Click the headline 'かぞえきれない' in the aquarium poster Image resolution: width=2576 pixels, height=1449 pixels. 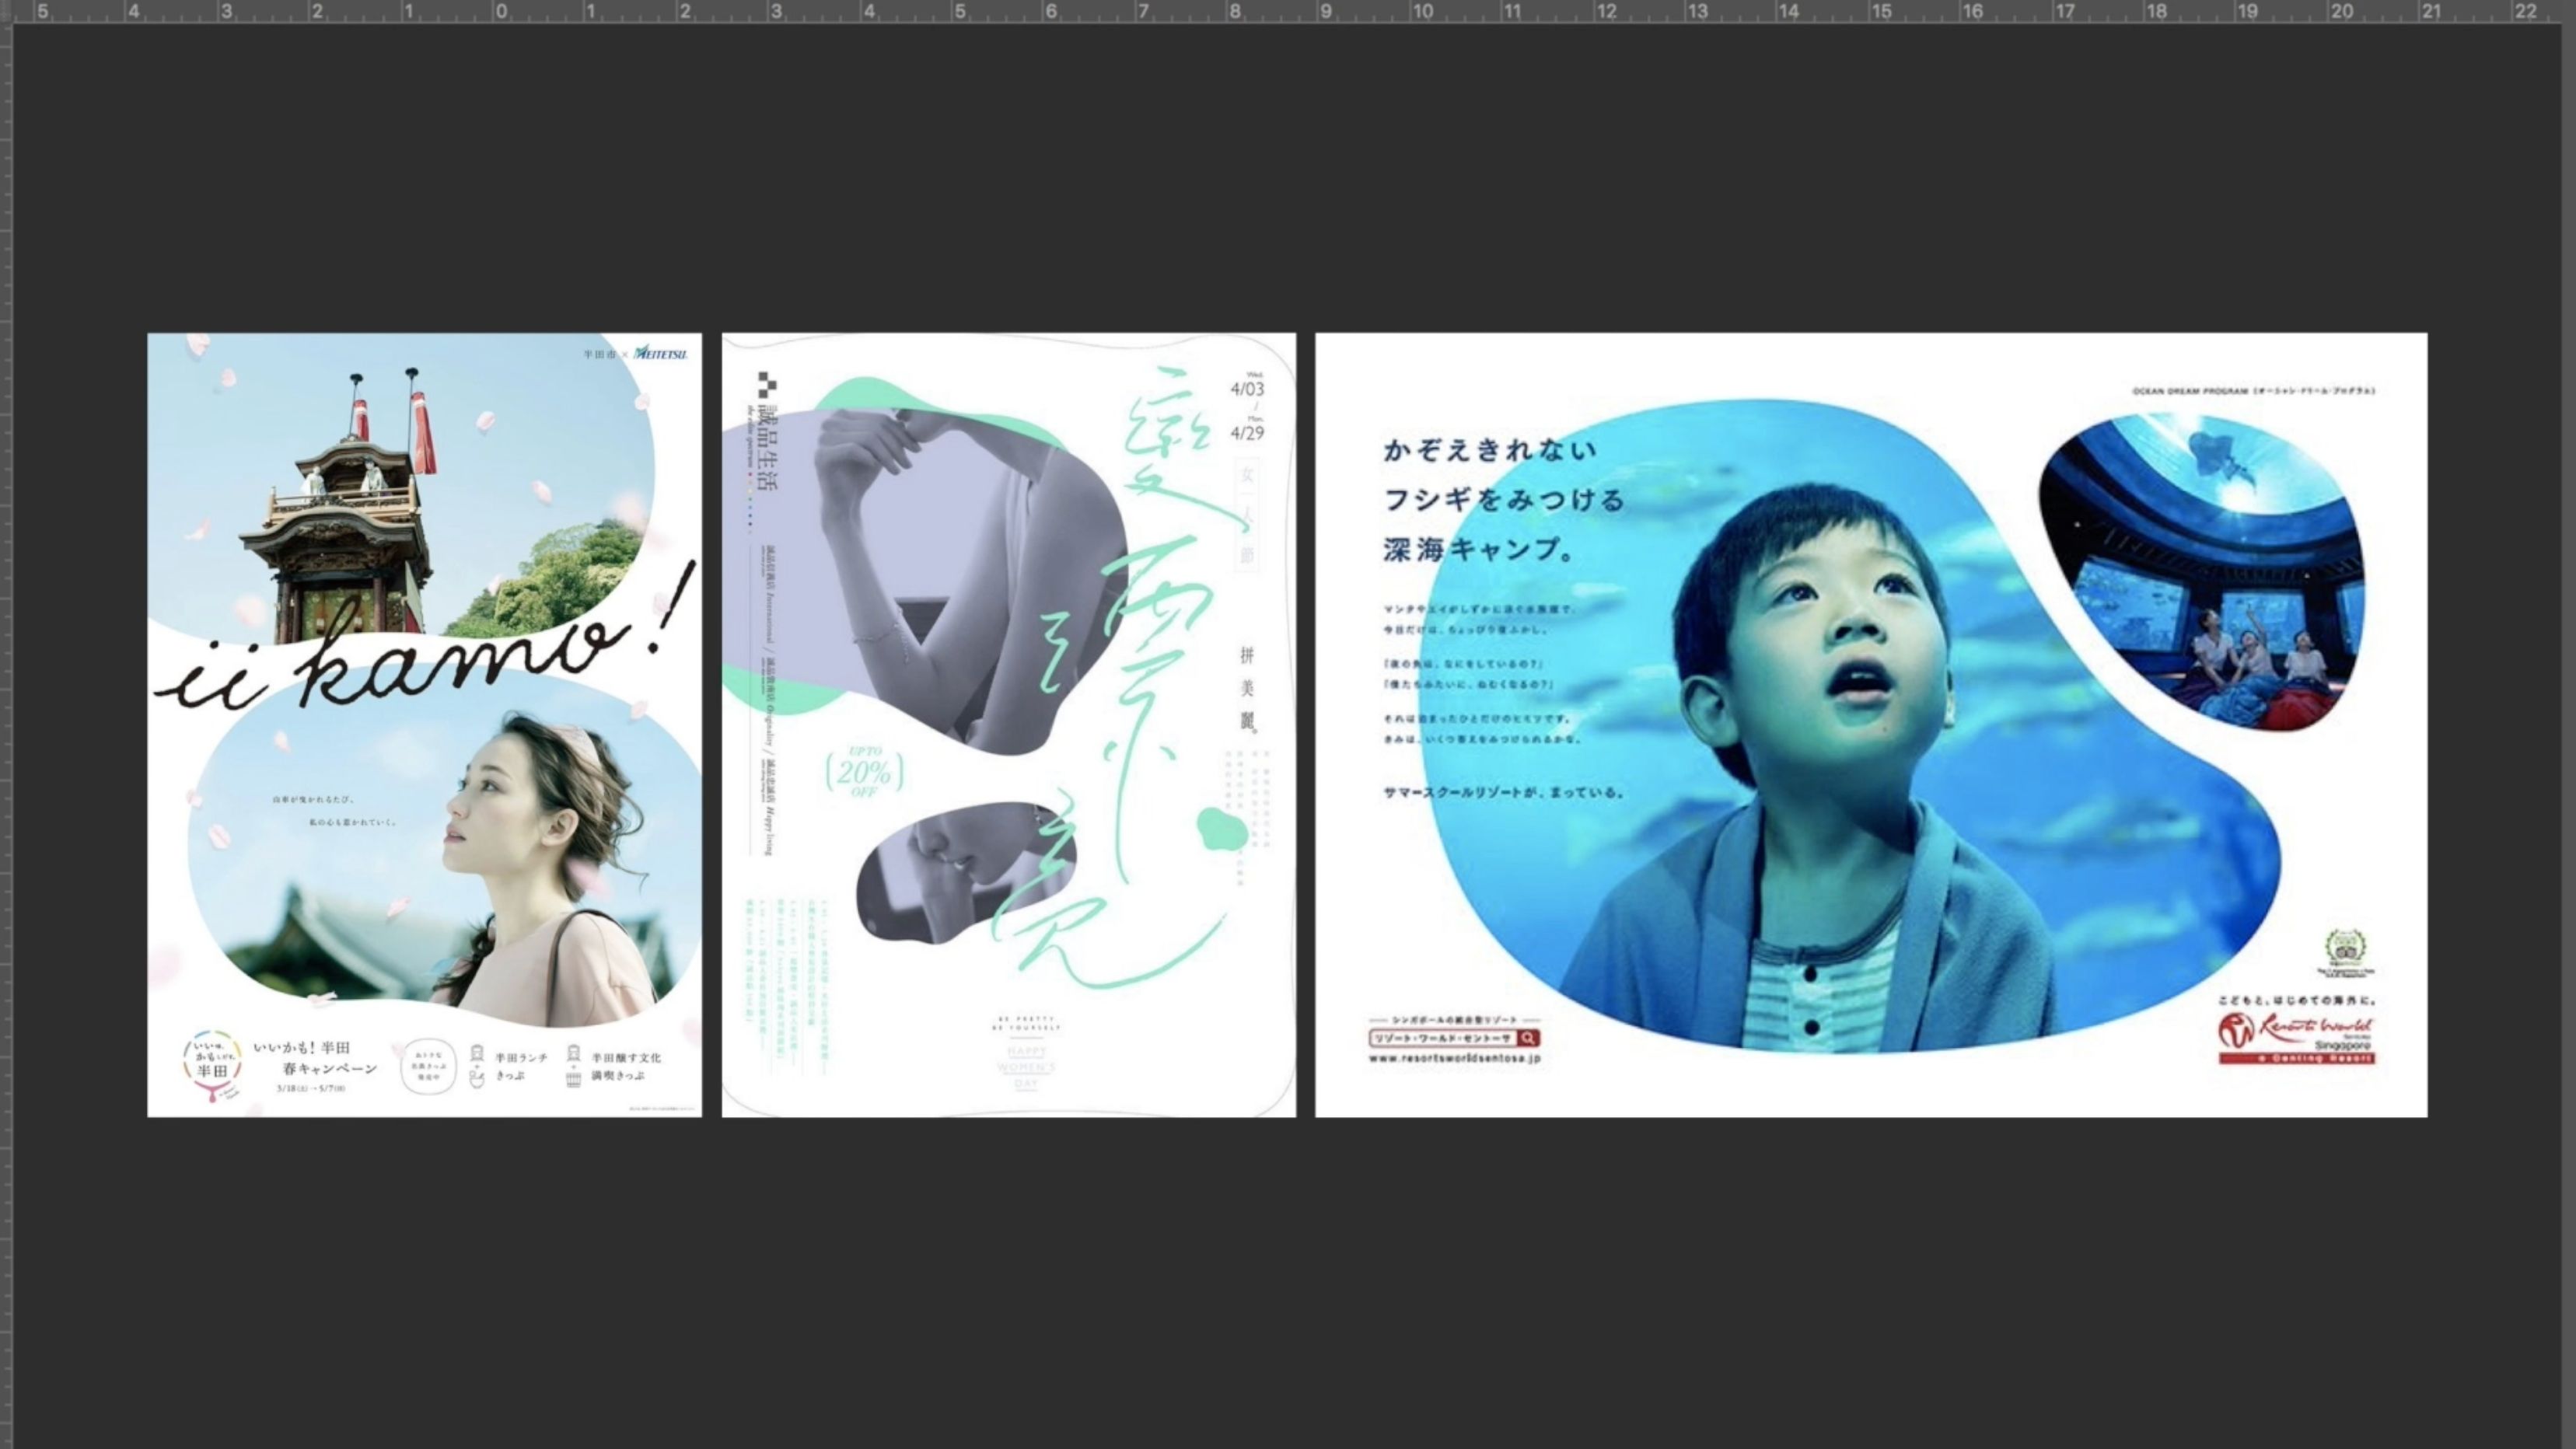tap(1490, 451)
